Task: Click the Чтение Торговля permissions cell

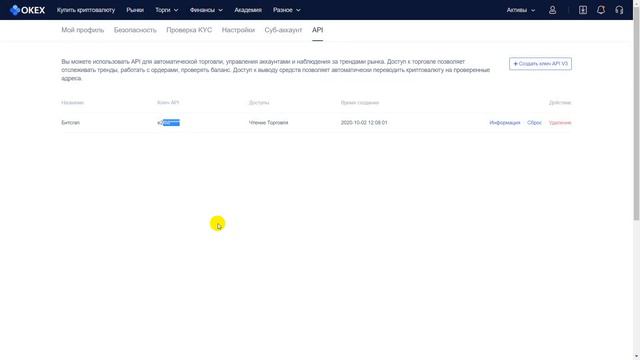Action: point(269,122)
